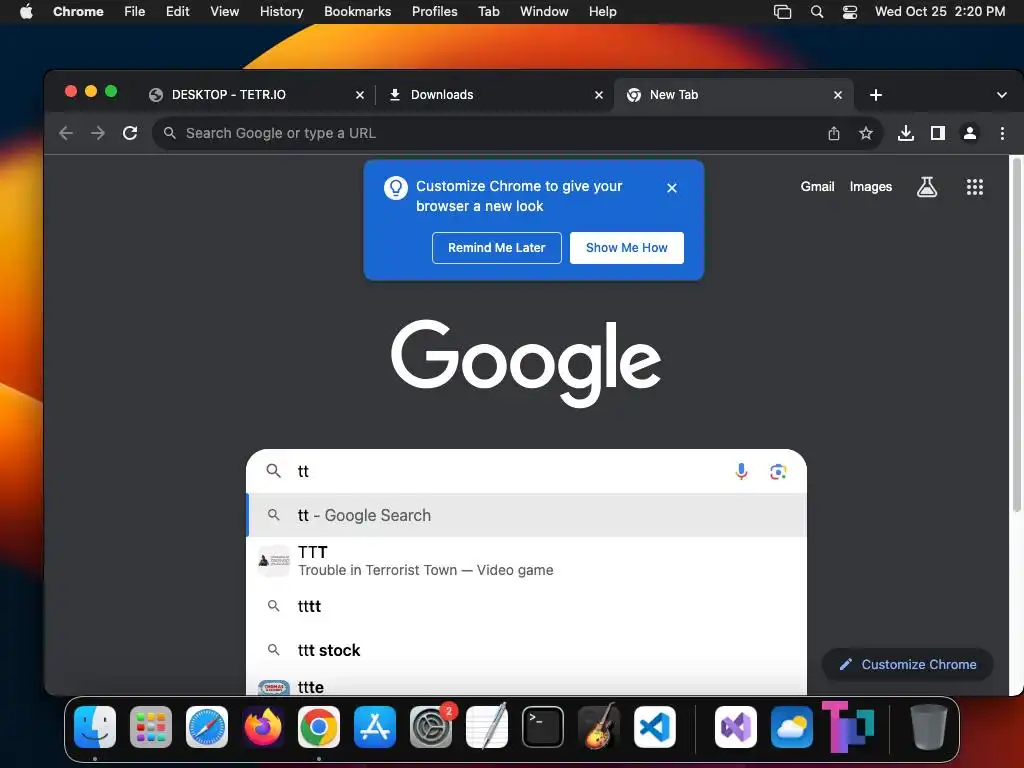Open the Weather app from the dock

coord(792,727)
